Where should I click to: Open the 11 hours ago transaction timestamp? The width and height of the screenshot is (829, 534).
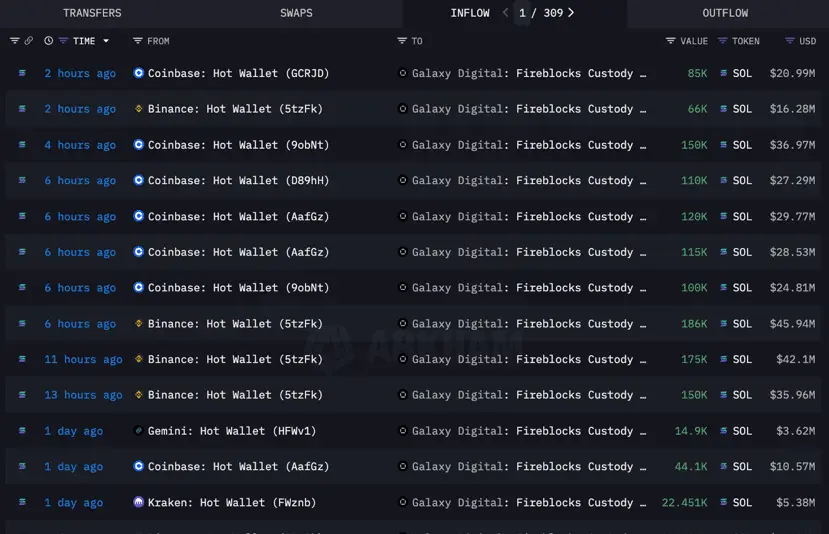coord(83,360)
